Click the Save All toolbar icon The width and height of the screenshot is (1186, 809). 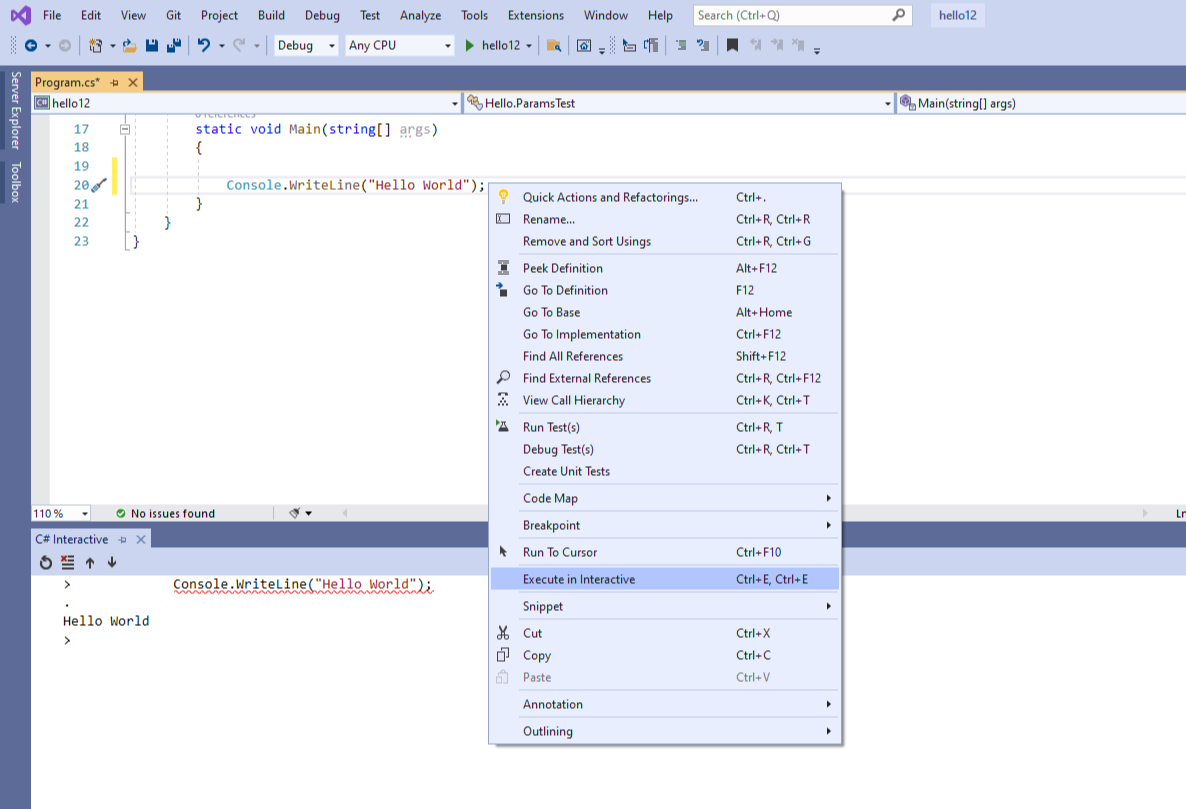[x=173, y=45]
